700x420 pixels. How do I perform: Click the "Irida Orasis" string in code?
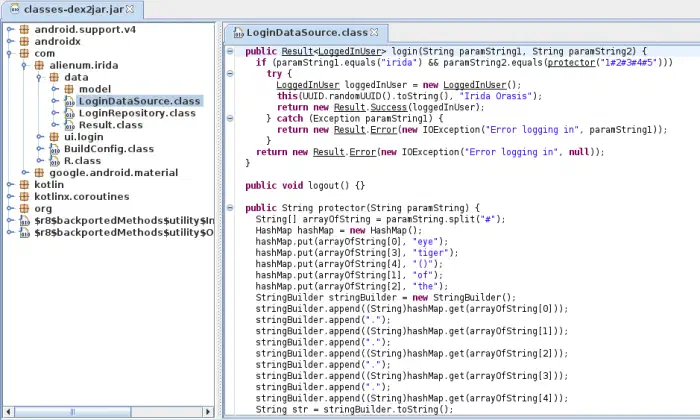pos(496,96)
